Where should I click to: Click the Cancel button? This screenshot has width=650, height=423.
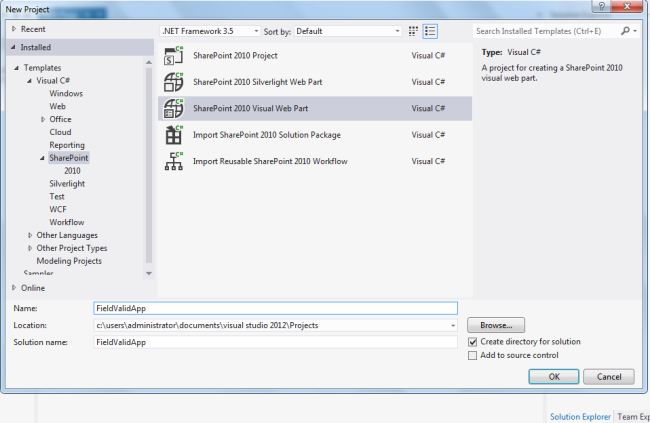tap(609, 377)
